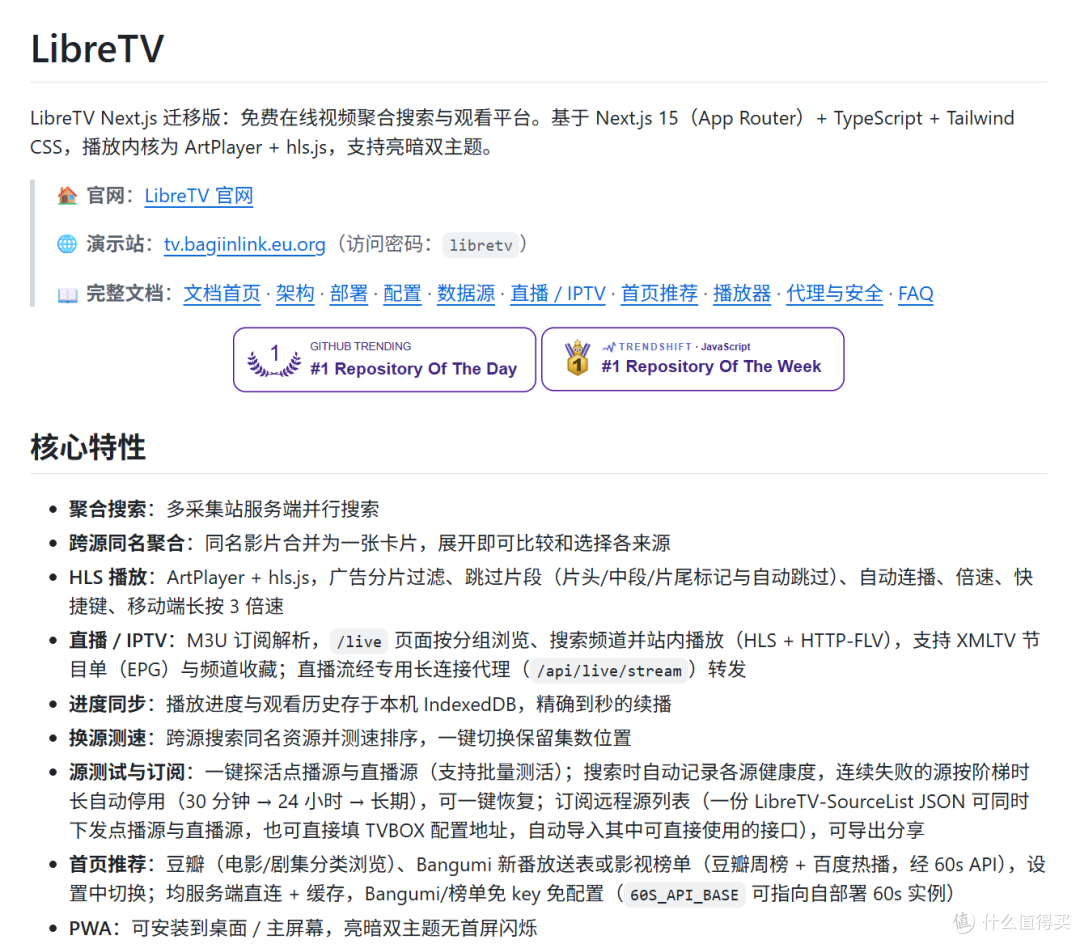1080x944 pixels.
Task: Open the LibreTV 官网 link
Action: [x=199, y=196]
